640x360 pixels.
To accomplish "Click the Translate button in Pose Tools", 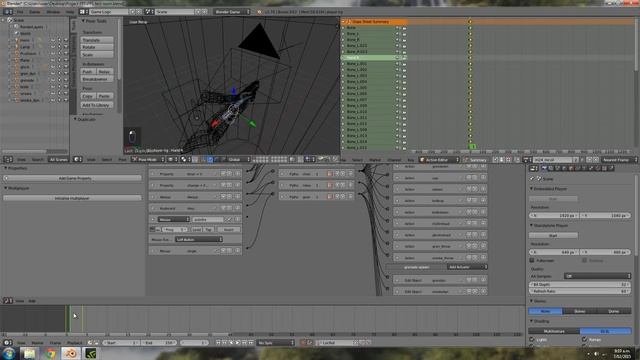I will 97,40.
